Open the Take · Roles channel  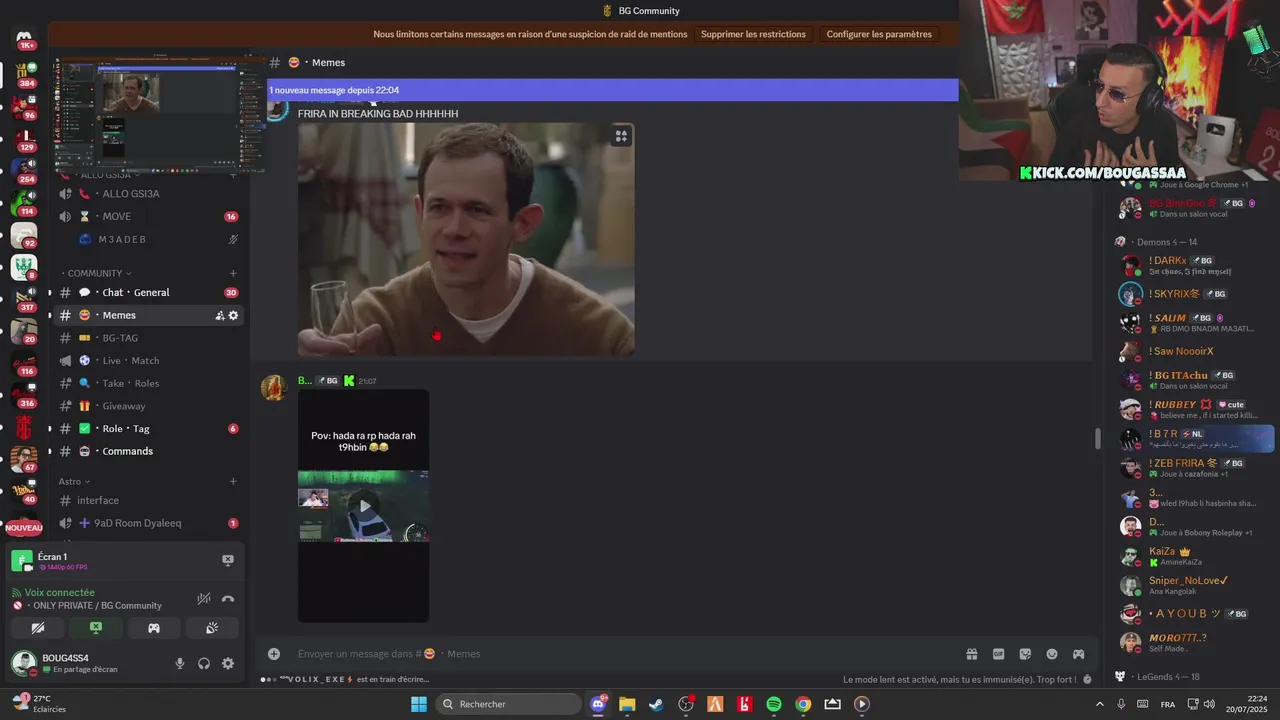pos(148,383)
